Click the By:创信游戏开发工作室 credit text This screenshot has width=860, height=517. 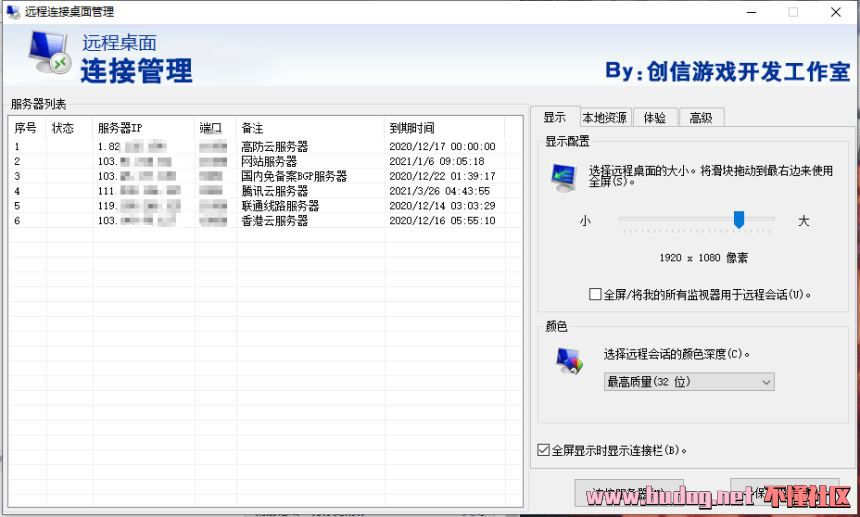pyautogui.click(x=727, y=71)
